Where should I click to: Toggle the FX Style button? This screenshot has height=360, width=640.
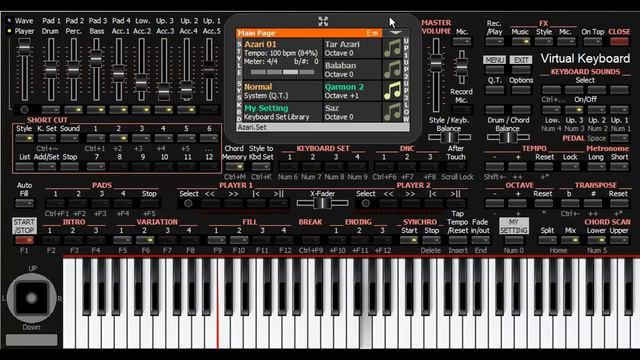click(x=544, y=41)
